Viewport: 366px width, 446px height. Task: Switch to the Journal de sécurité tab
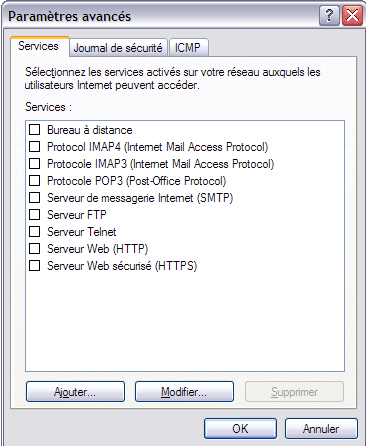pyautogui.click(x=118, y=48)
